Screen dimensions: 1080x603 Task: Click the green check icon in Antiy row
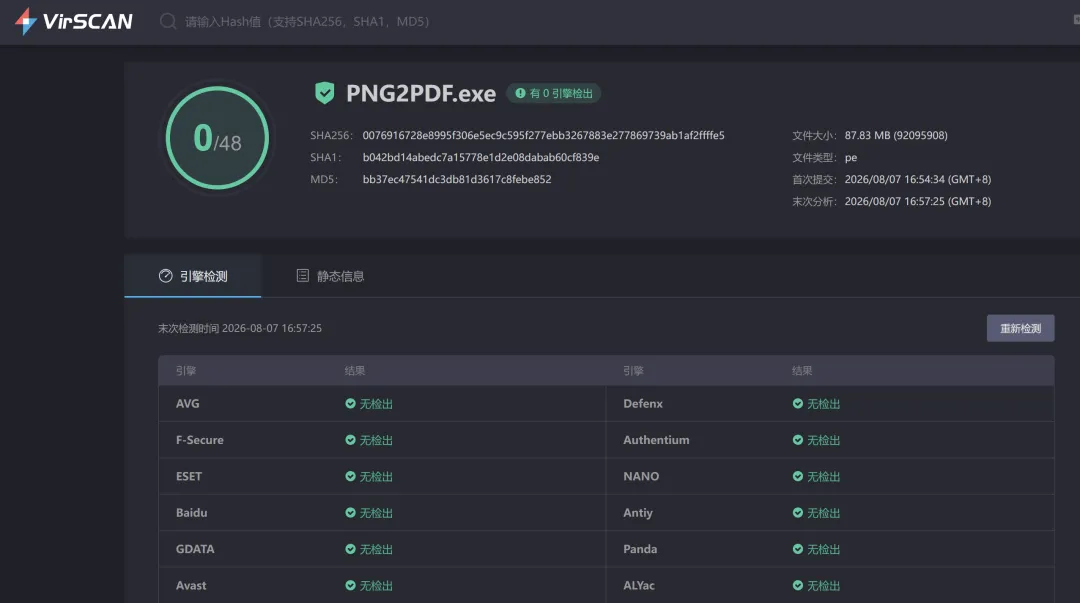pos(798,513)
